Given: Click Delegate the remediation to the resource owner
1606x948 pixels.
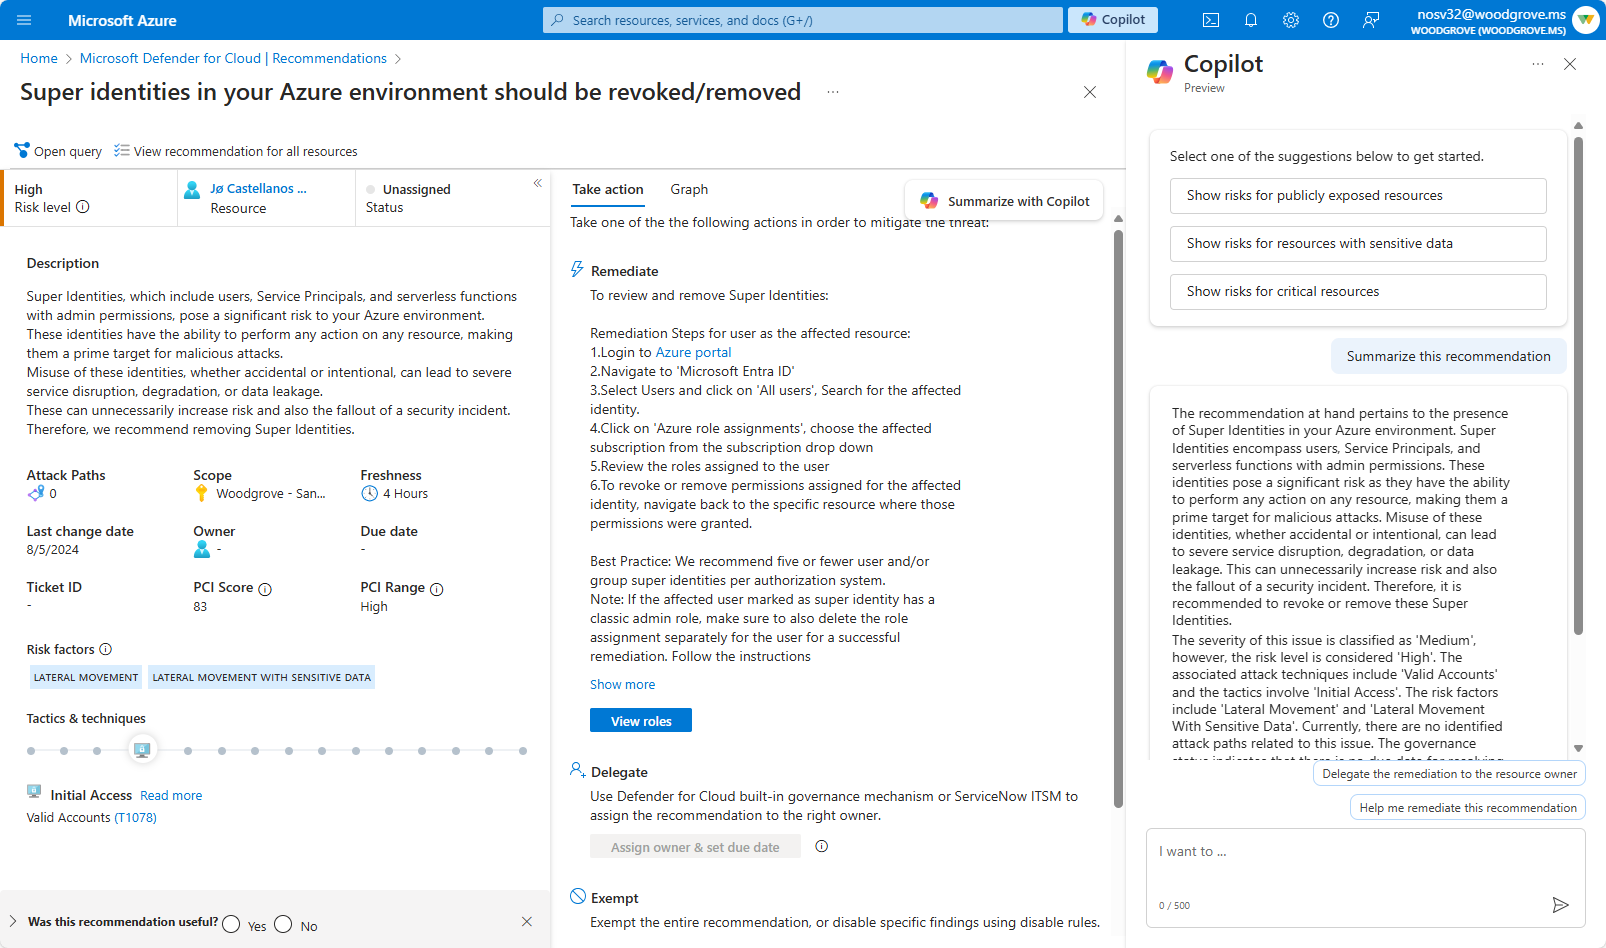Looking at the screenshot, I should pos(1449,774).
